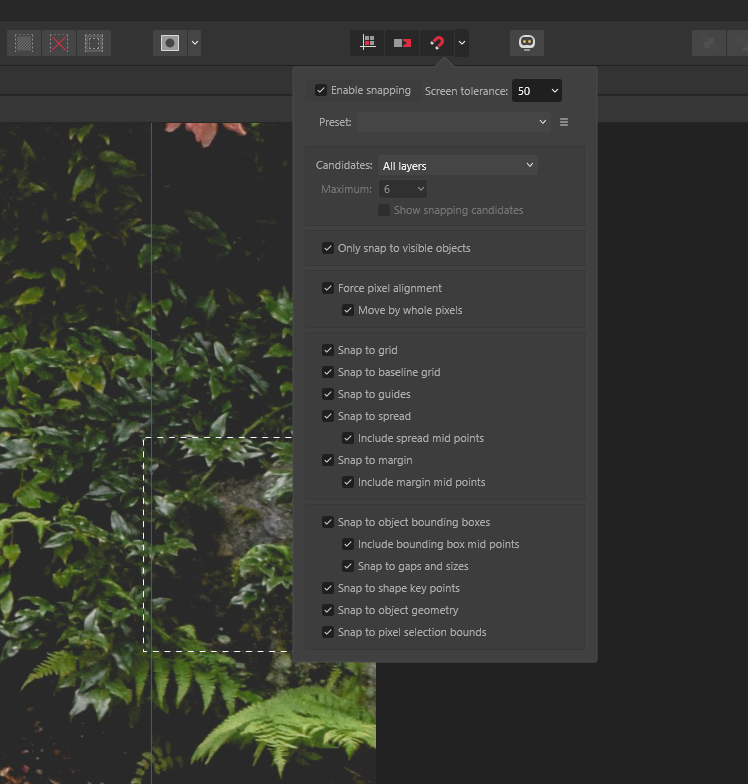Uncheck Only snap to visible objects
Image resolution: width=748 pixels, height=784 pixels.
(x=328, y=248)
